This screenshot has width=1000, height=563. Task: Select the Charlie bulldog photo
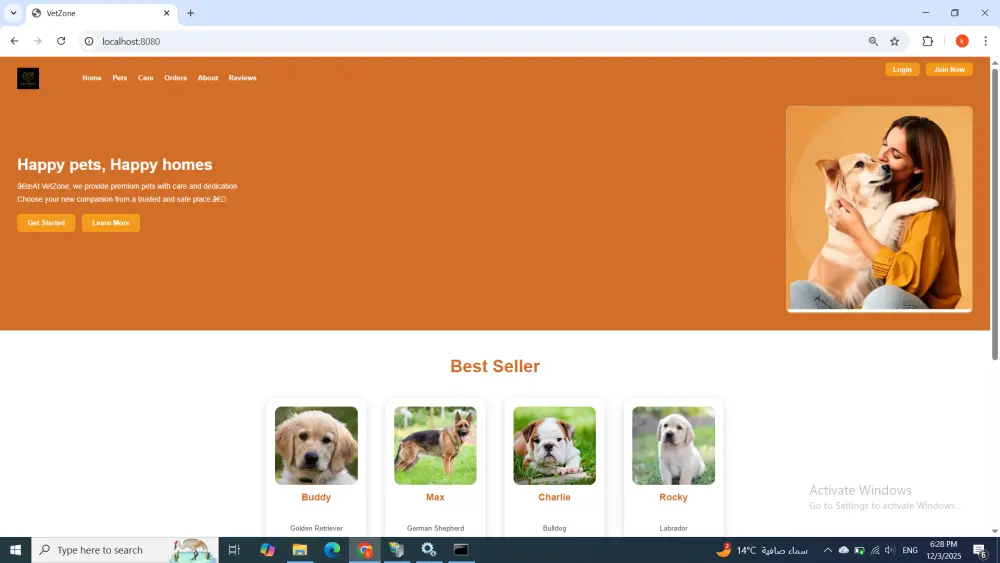[x=554, y=446]
